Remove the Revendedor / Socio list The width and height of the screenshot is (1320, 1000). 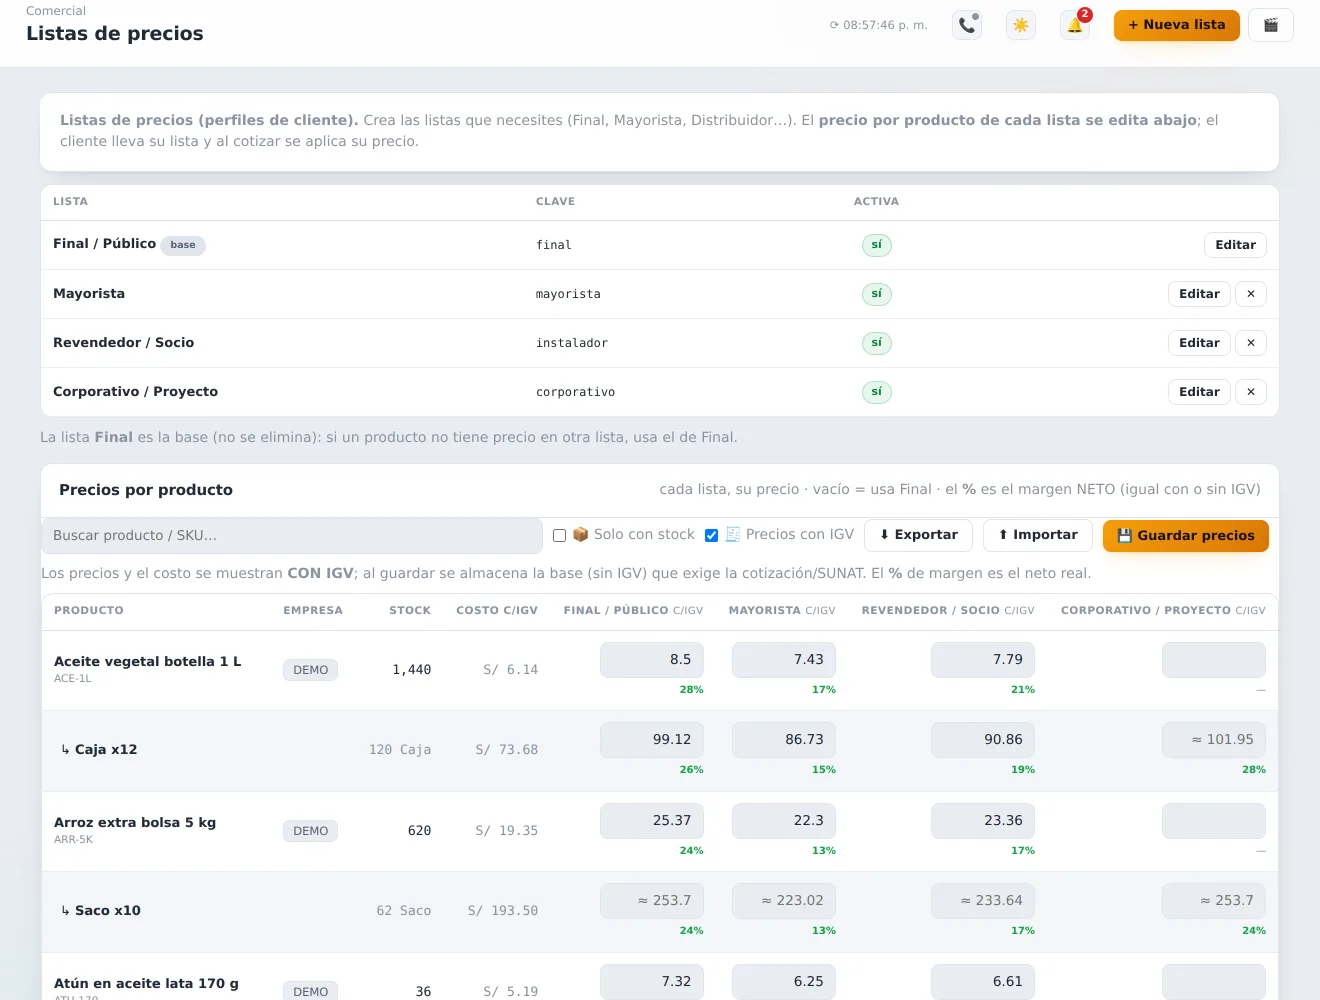(x=1251, y=343)
